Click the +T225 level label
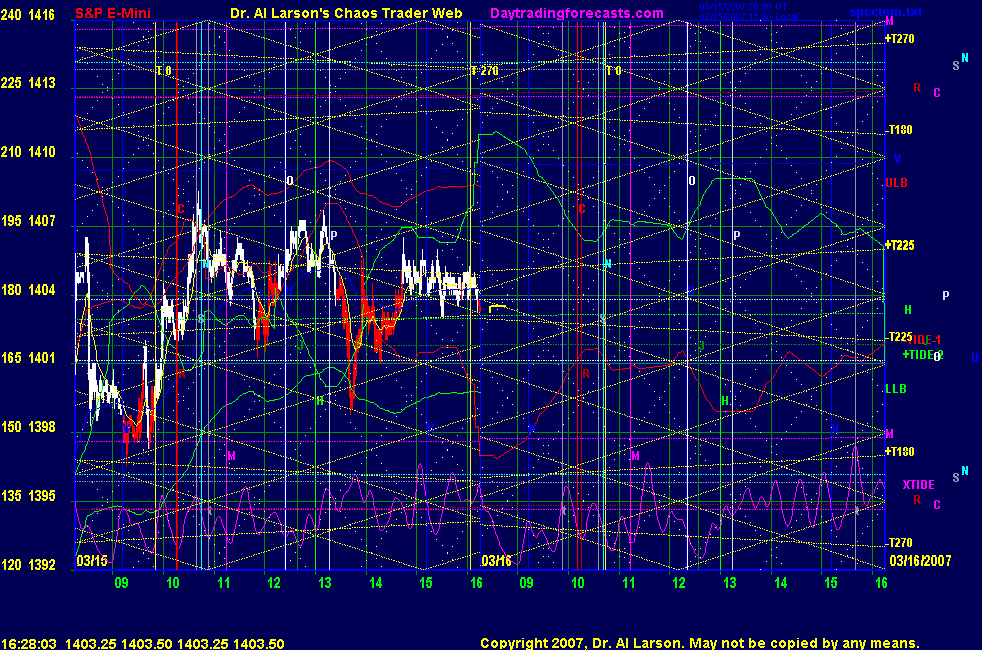The height and width of the screenshot is (650, 982). (x=899, y=245)
